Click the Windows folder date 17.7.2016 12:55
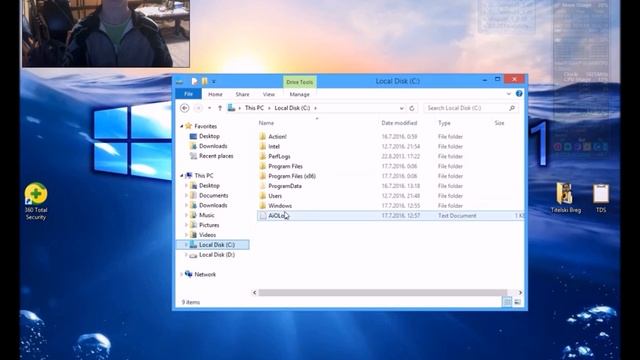This screenshot has width=640, height=360. 400,206
